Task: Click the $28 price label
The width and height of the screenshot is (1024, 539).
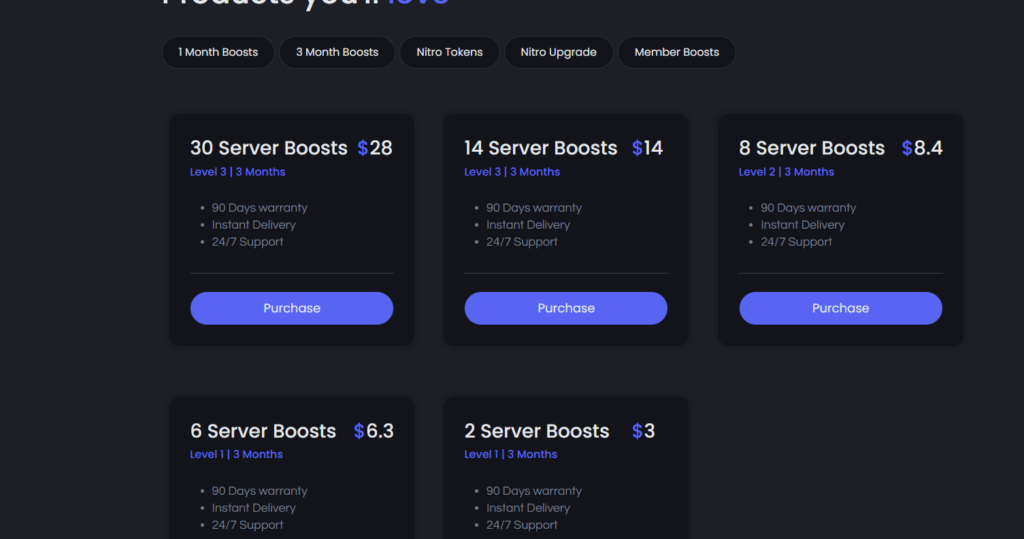Action: point(375,148)
